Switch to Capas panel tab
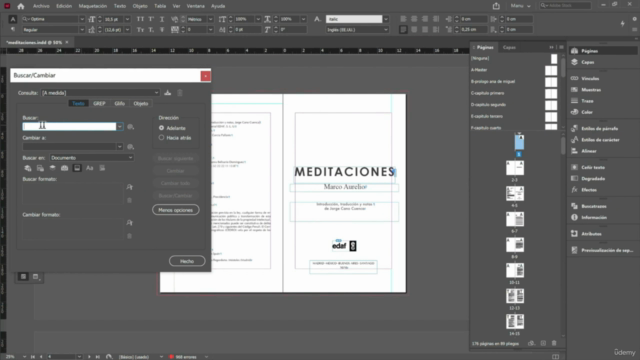Image resolution: width=640 pixels, height=360 pixels. [x=509, y=47]
